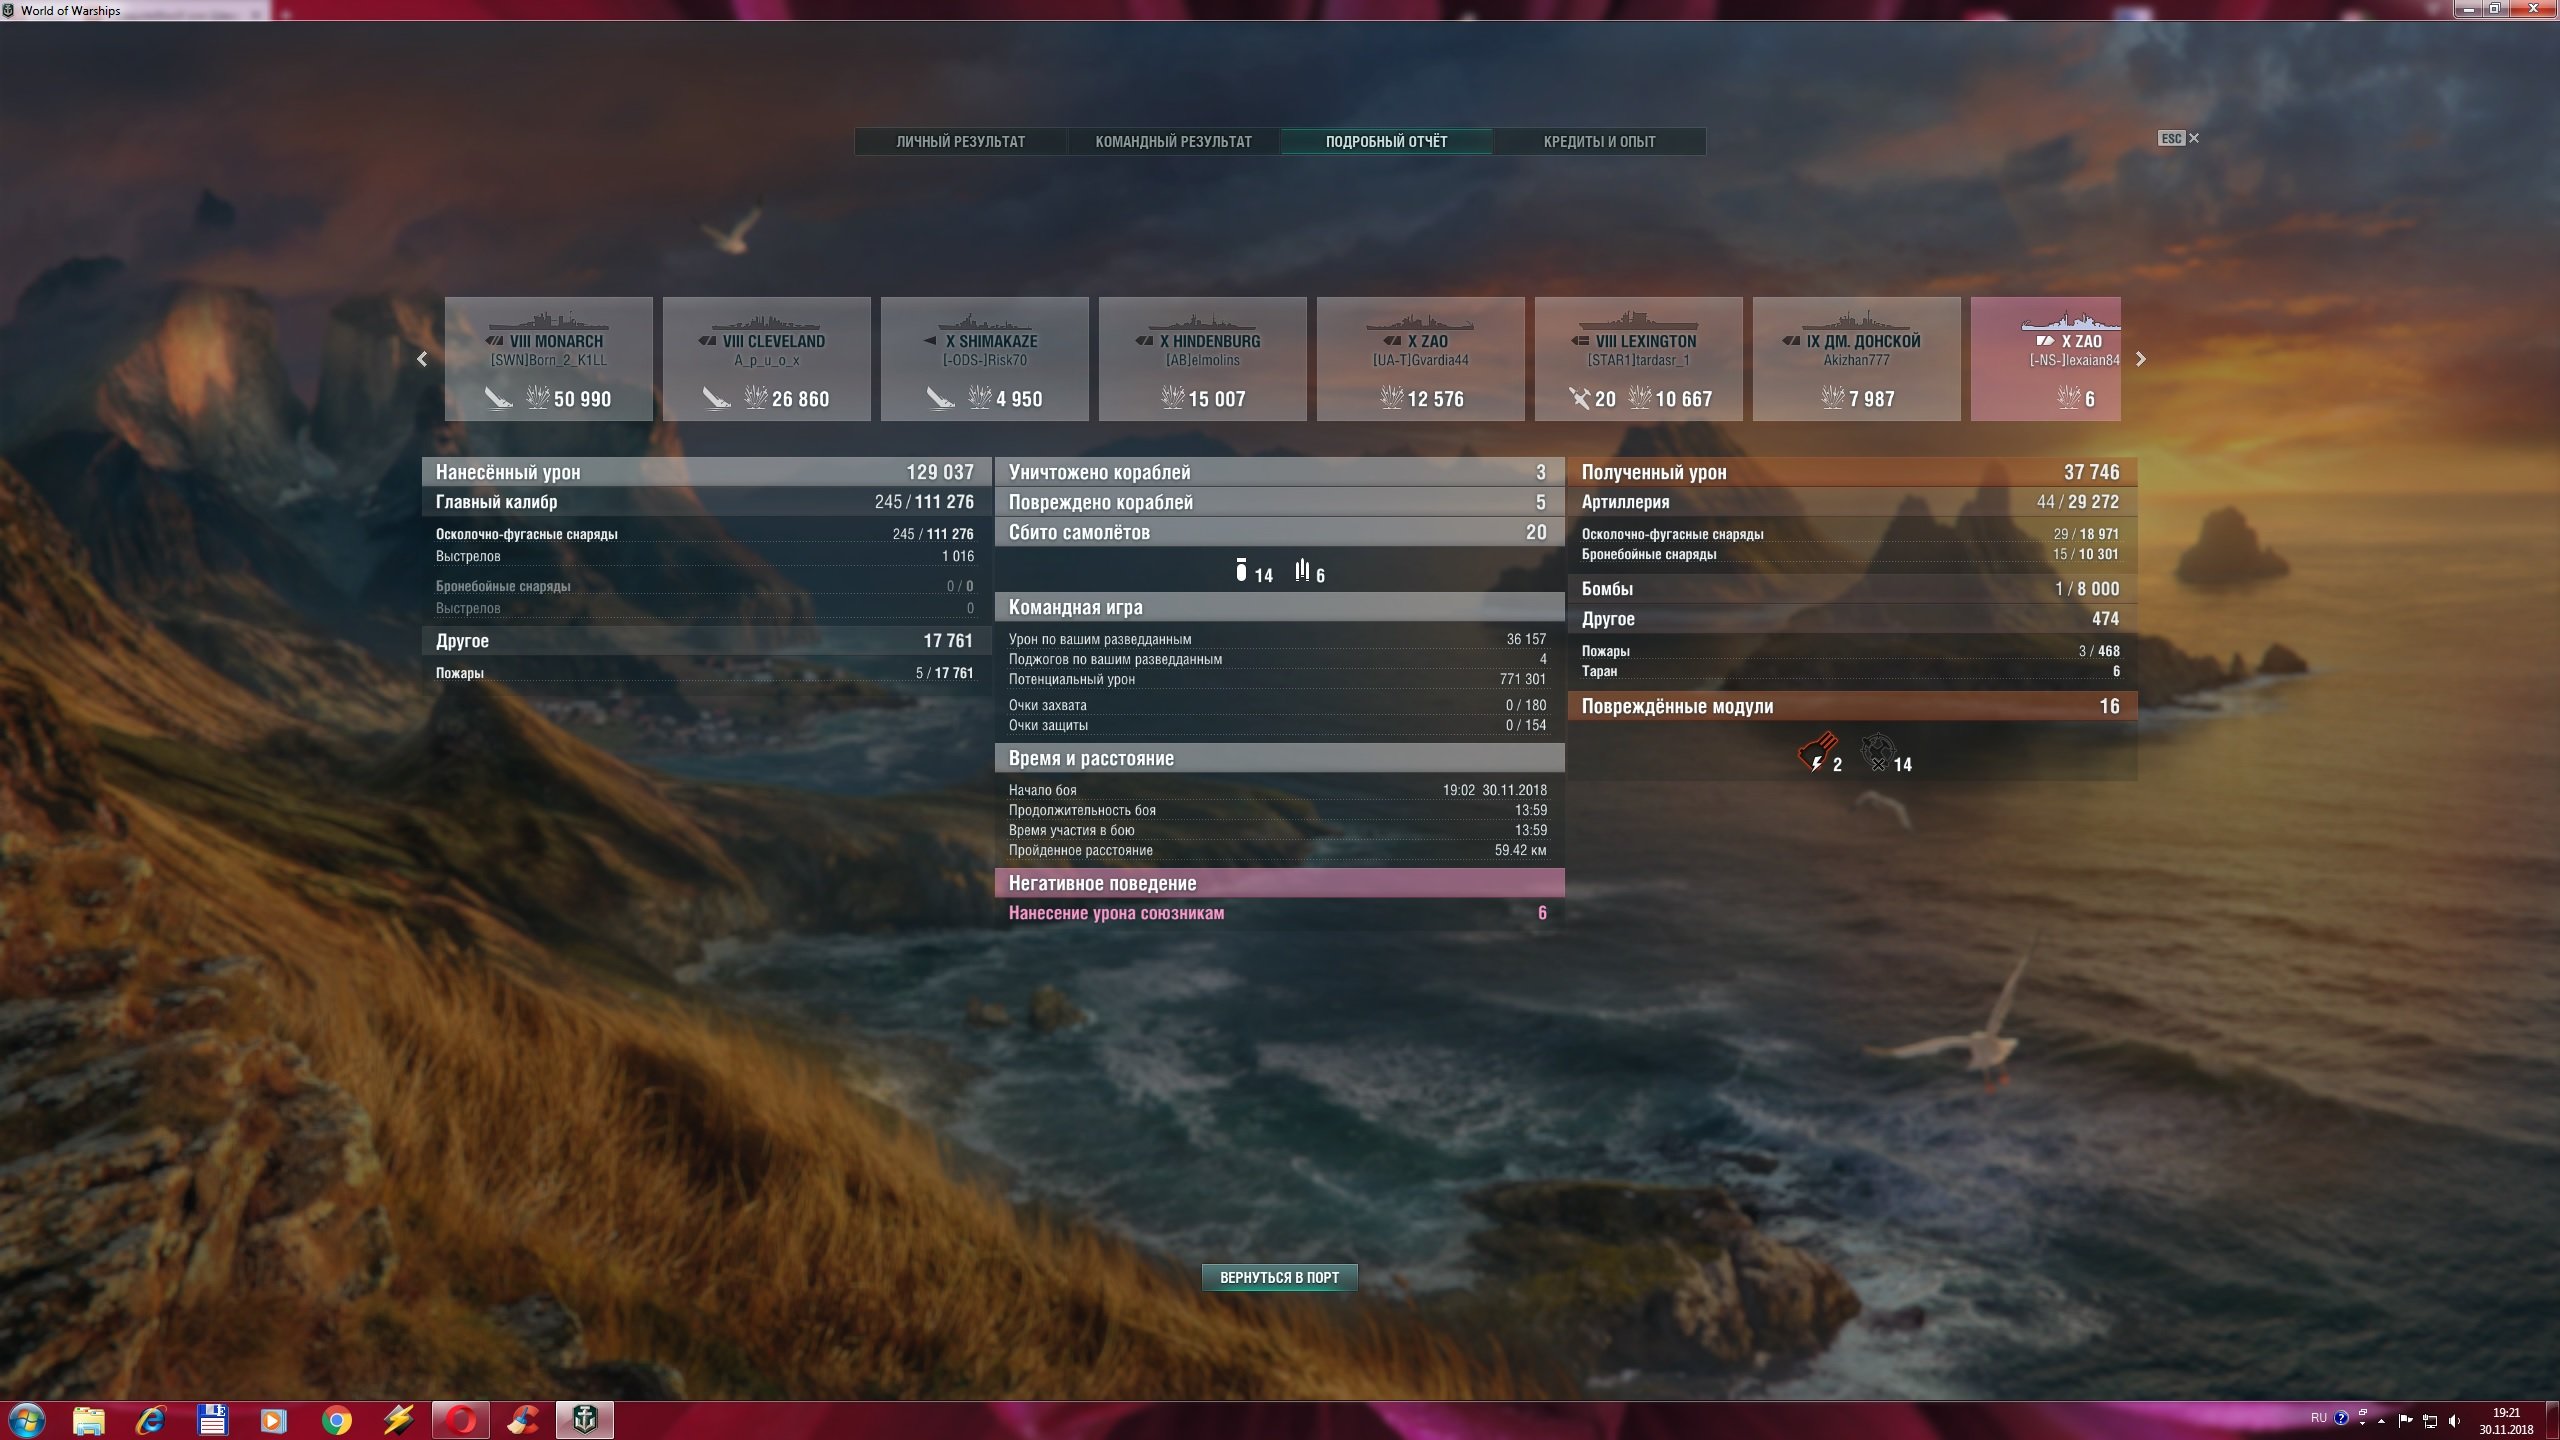Close the report with the ESC button

pos(2179,138)
